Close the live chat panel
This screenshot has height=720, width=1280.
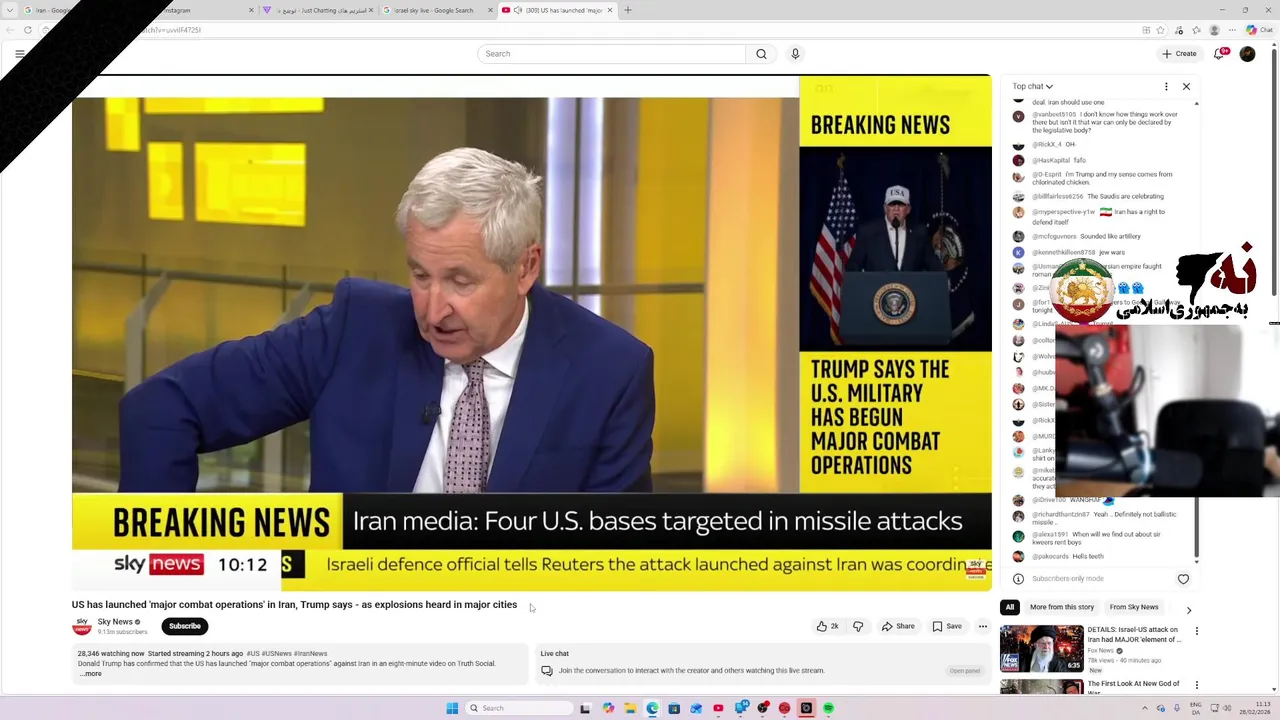(x=1186, y=87)
